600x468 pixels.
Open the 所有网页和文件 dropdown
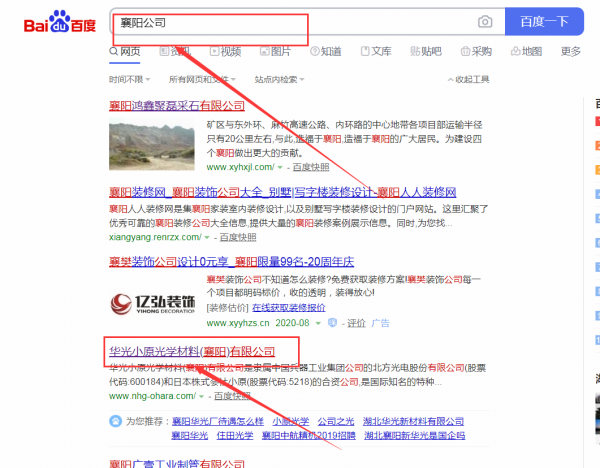coord(202,79)
